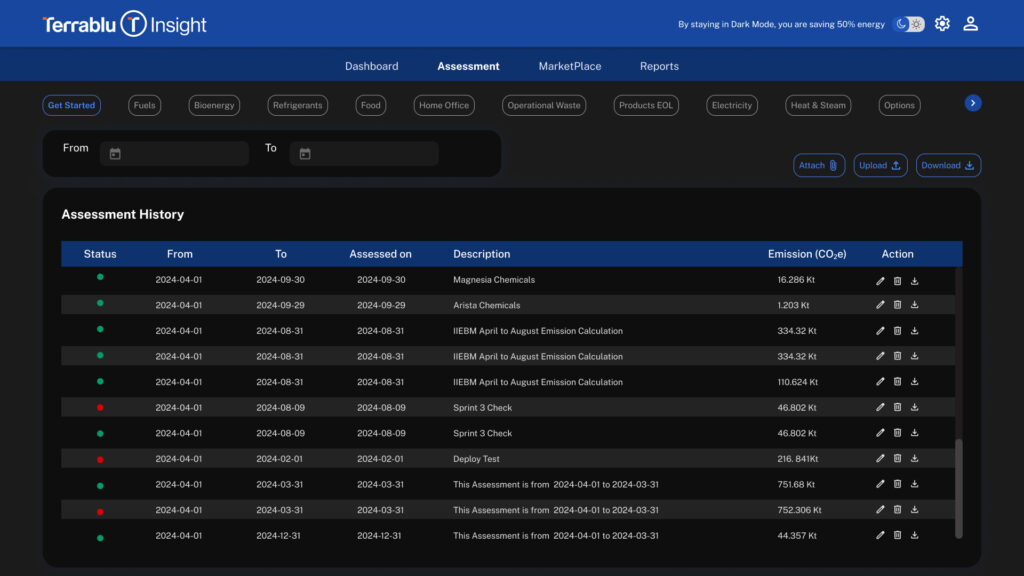Download the 16.286 Kt assessment
Screen dimensions: 1024x576
[x=914, y=280]
